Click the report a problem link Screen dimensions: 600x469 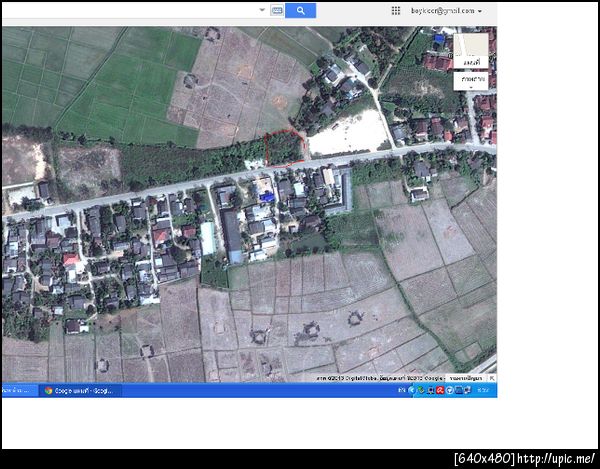(x=466, y=378)
